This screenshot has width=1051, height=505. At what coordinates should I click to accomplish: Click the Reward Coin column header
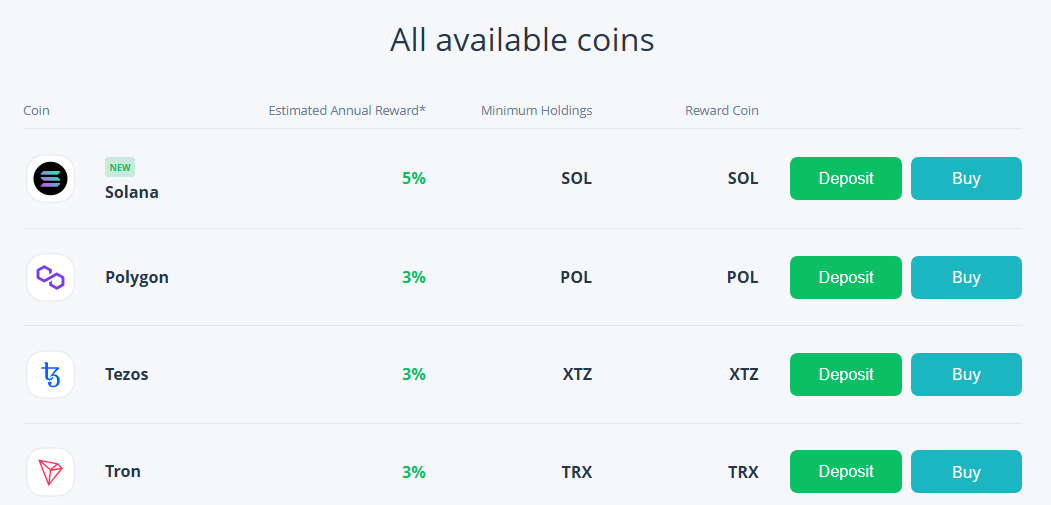coord(721,110)
